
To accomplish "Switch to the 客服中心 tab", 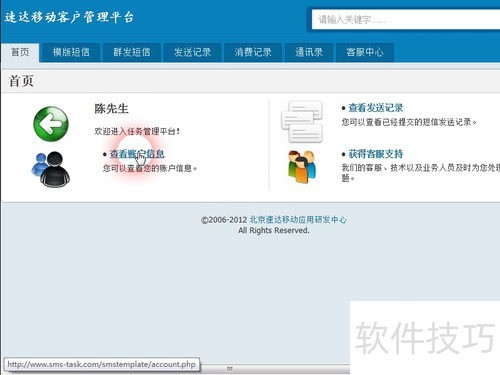I will tap(365, 52).
